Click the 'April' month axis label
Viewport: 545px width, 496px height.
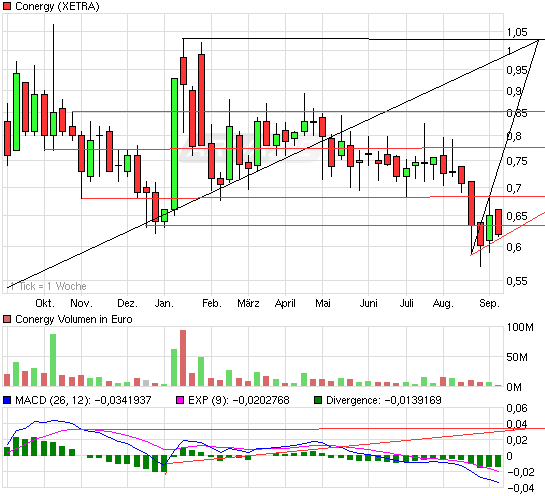click(x=285, y=303)
